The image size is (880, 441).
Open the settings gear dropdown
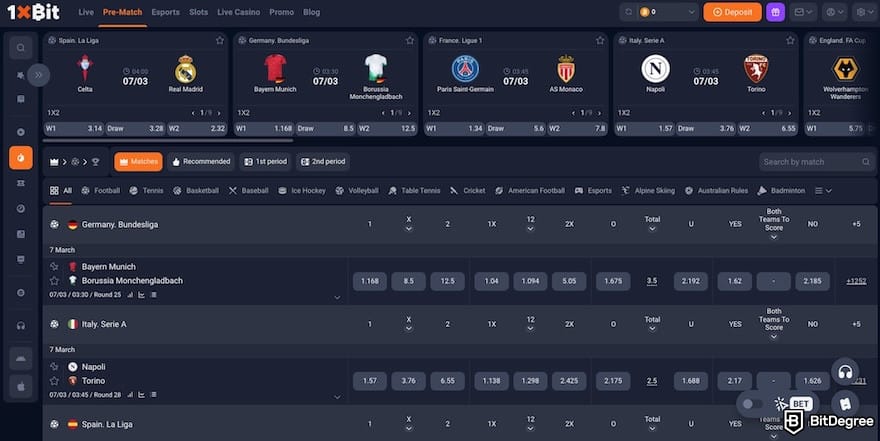(x=865, y=12)
